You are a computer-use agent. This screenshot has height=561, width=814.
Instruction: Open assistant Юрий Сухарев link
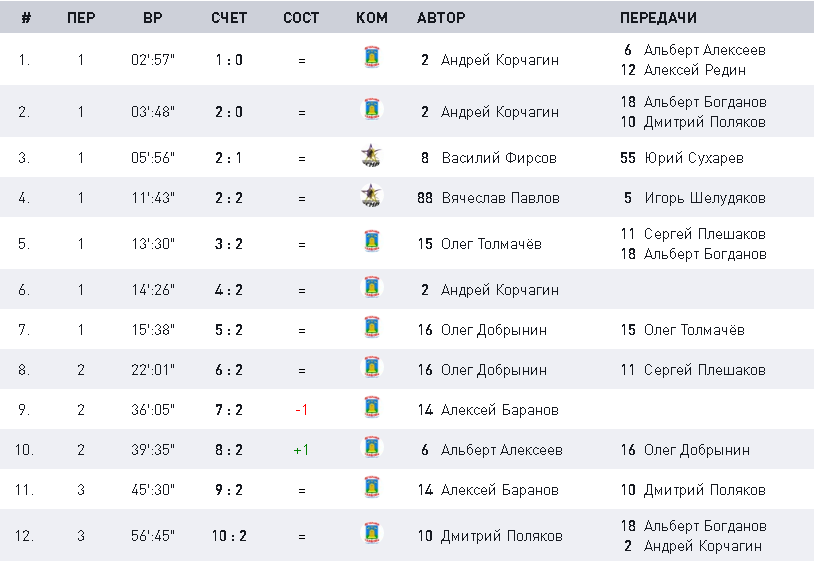[694, 158]
